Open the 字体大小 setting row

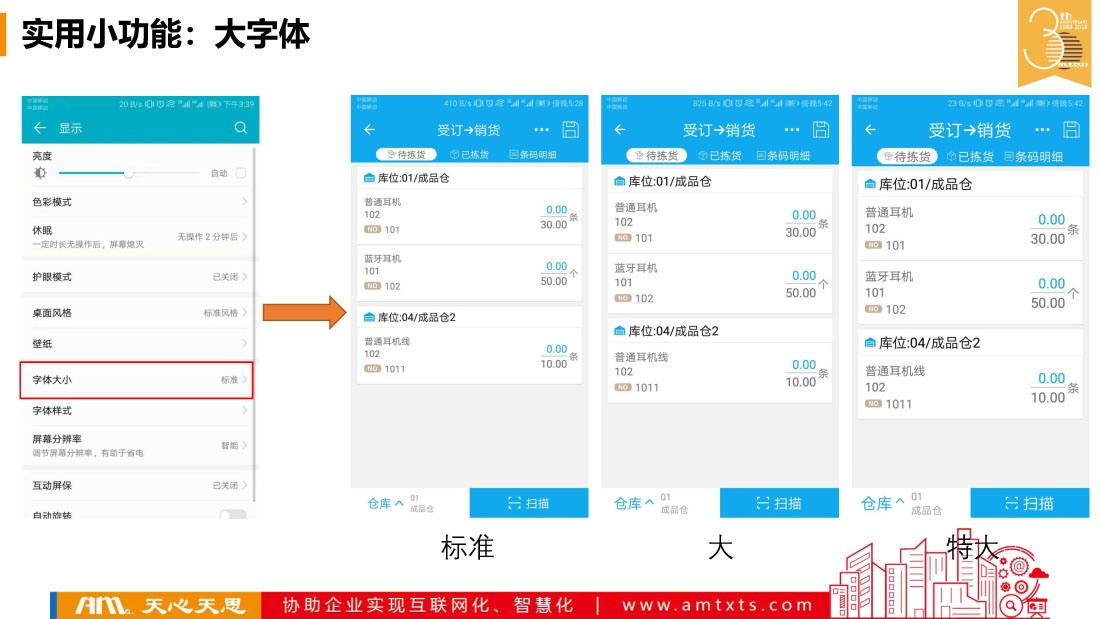point(136,380)
